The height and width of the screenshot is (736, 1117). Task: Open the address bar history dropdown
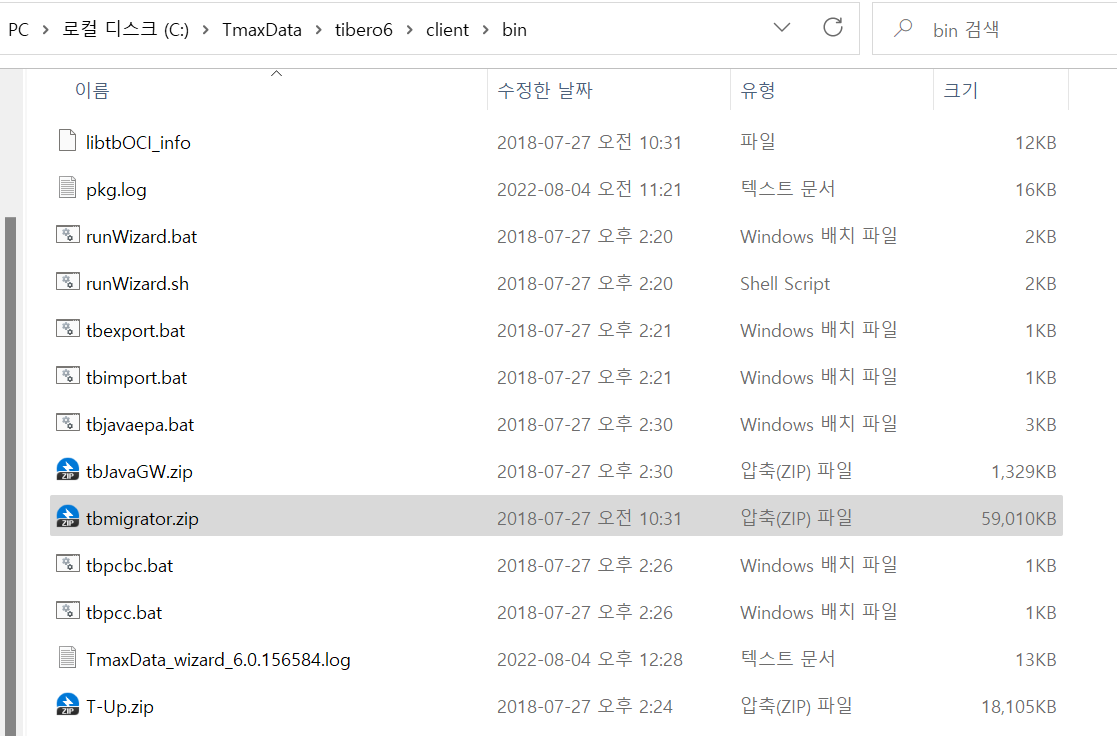(x=782, y=28)
